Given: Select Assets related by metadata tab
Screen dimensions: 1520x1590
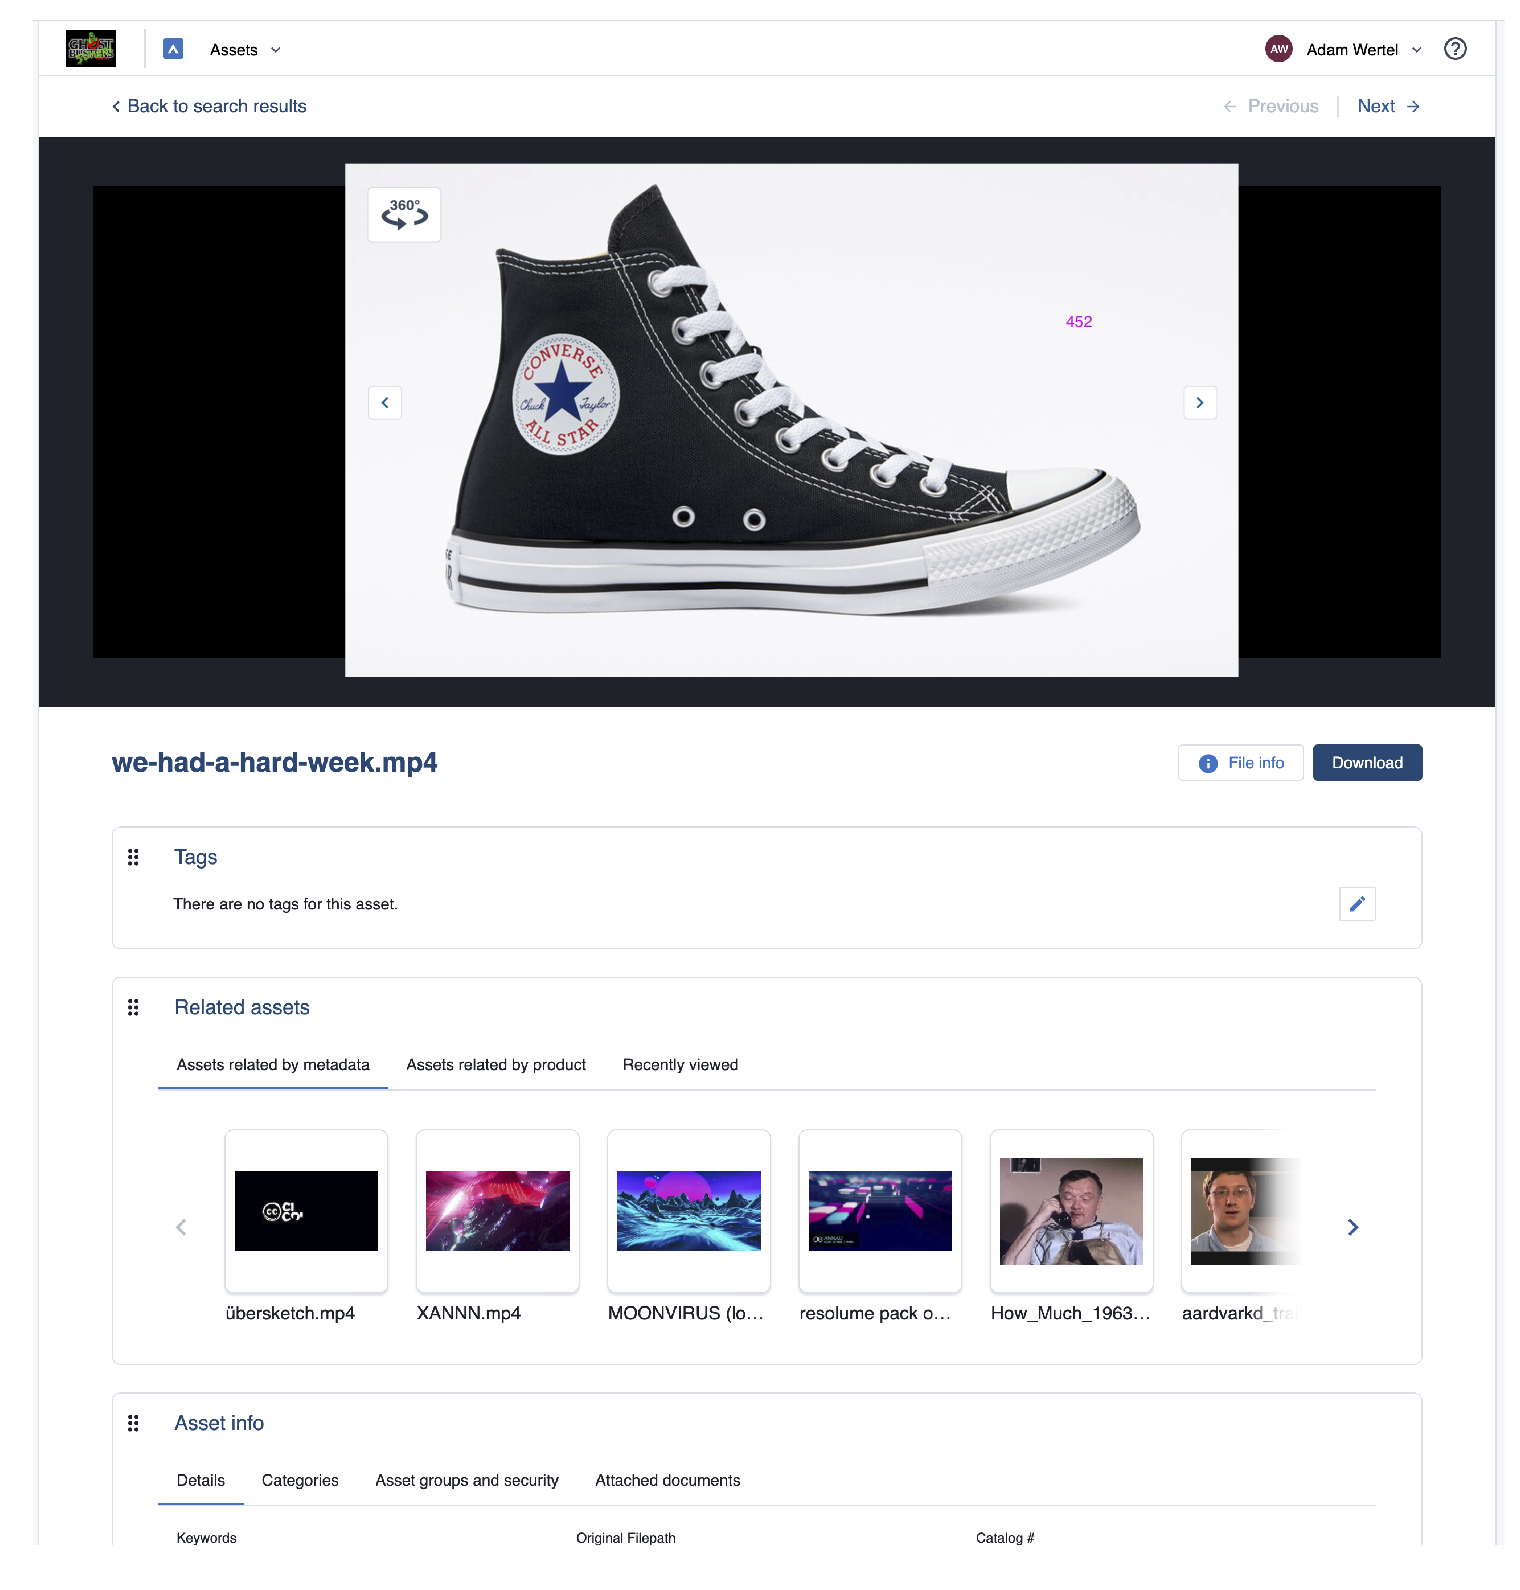Looking at the screenshot, I should [273, 1065].
